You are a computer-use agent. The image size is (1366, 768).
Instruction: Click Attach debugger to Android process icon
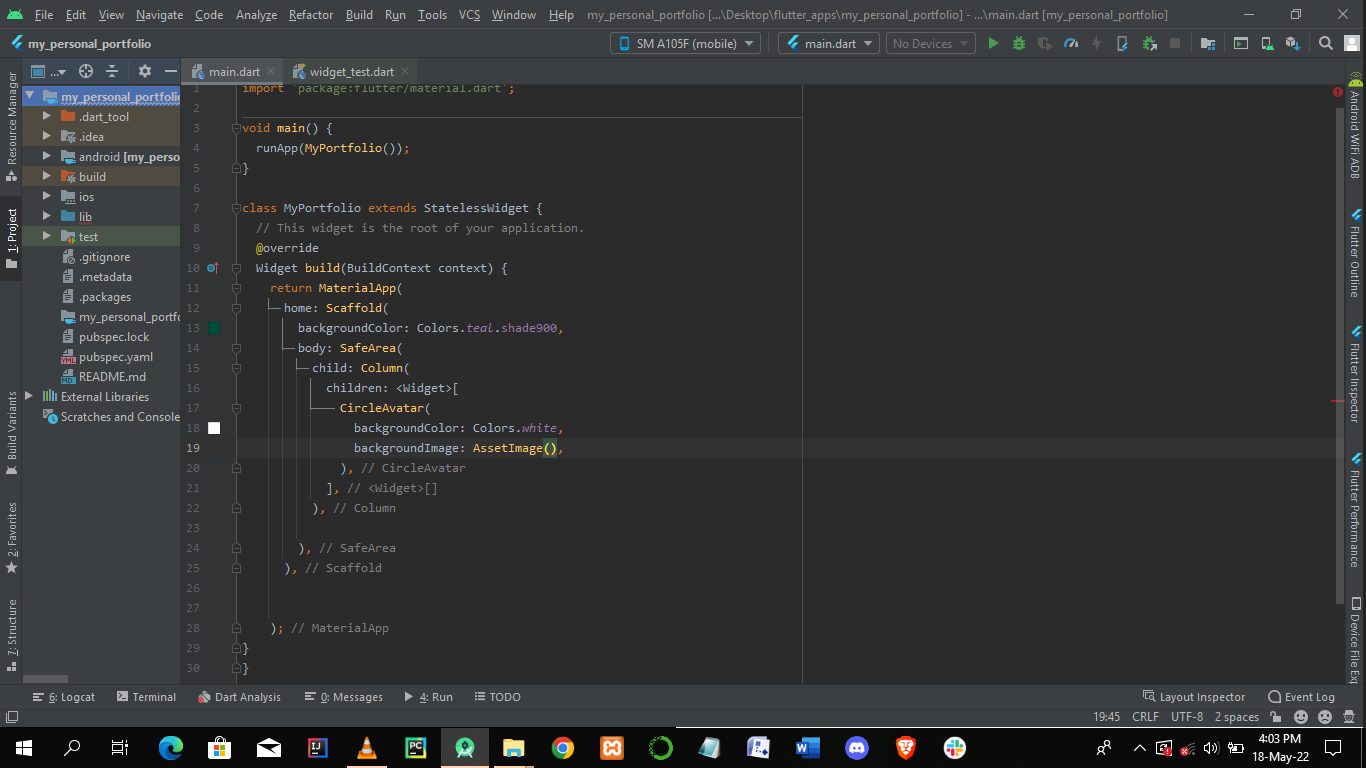(x=1149, y=43)
